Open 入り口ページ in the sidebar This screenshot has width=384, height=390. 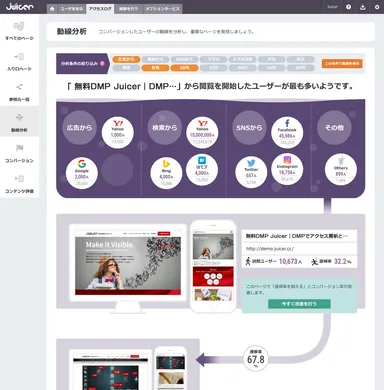pyautogui.click(x=19, y=61)
